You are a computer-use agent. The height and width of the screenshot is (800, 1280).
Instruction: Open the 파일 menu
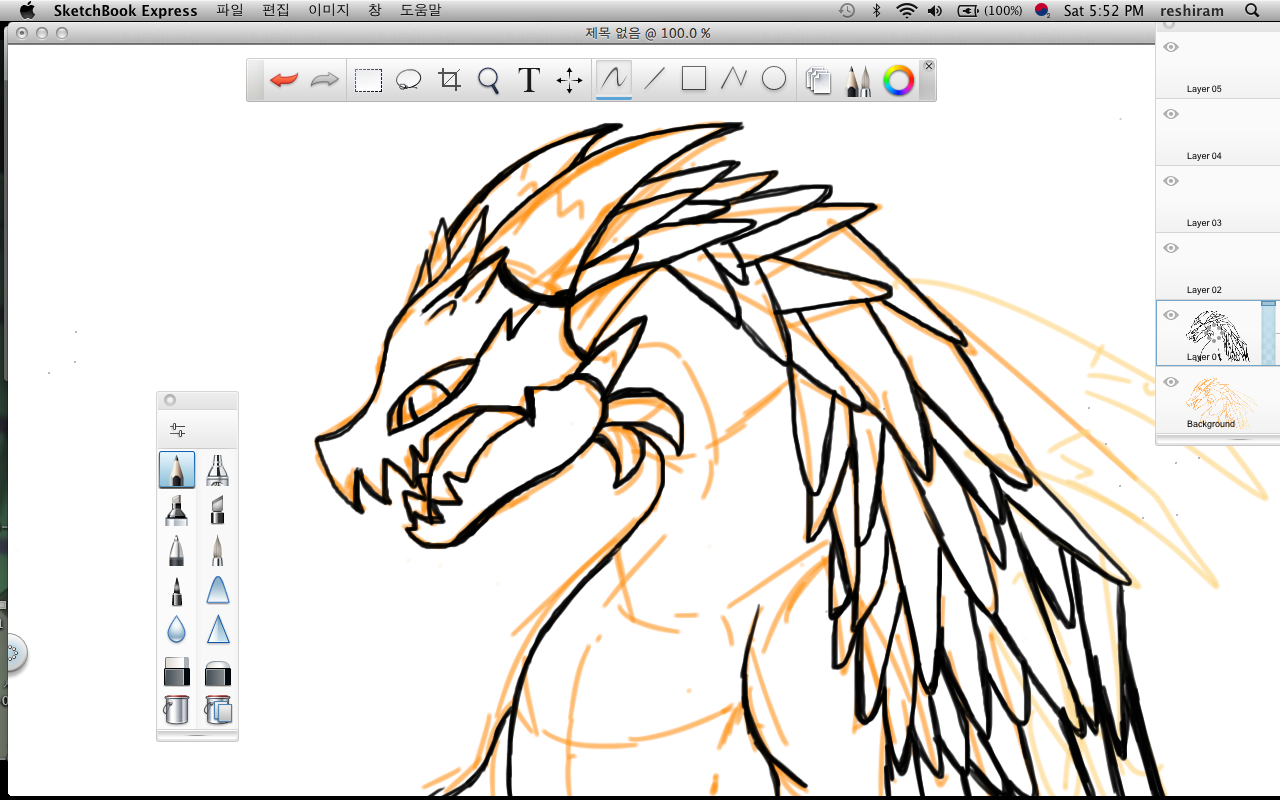229,10
